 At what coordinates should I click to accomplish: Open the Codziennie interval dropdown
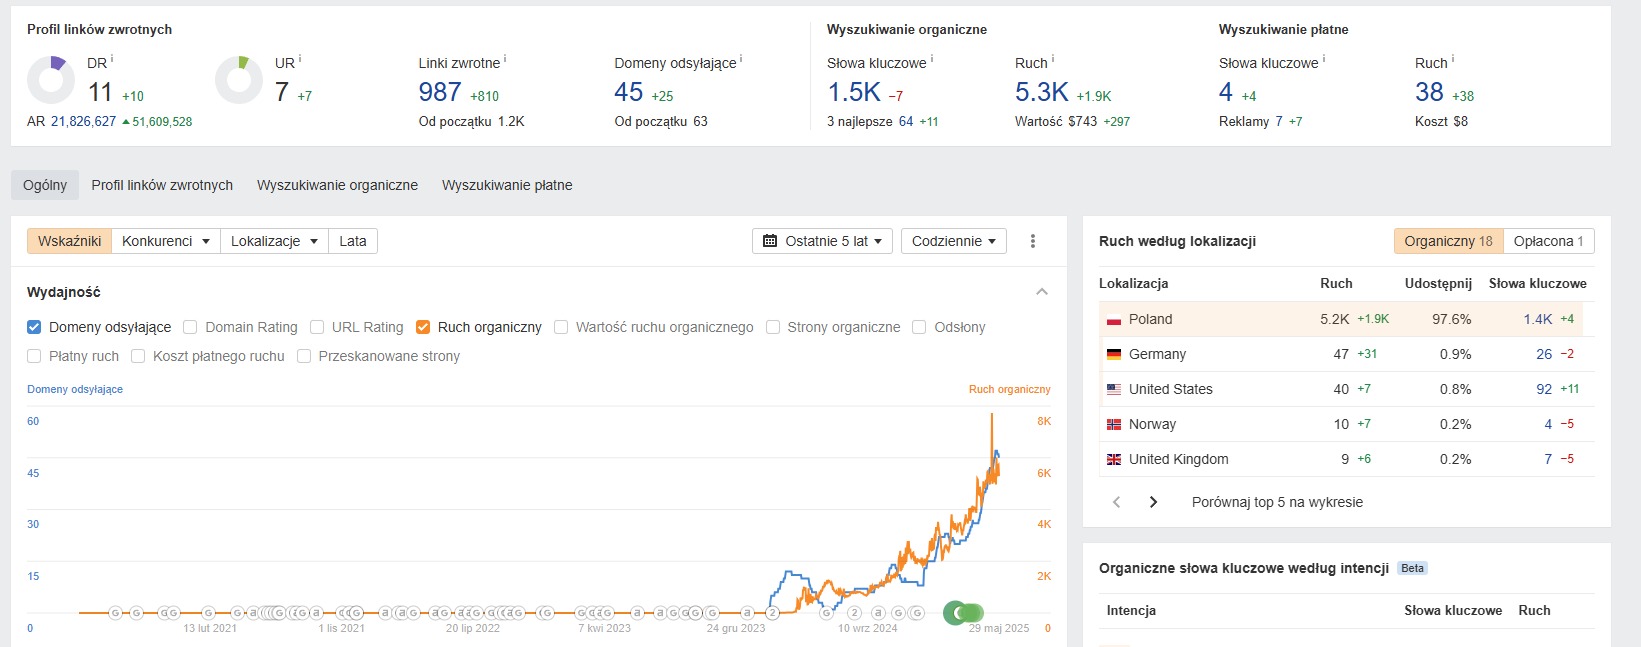click(x=954, y=241)
